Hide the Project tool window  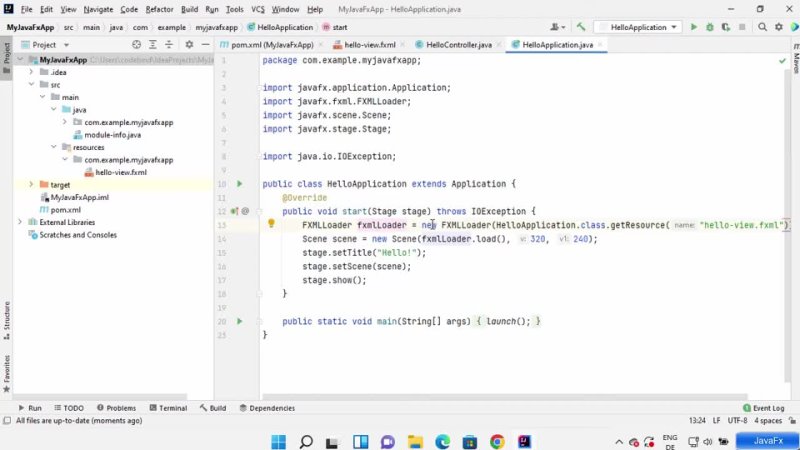click(205, 45)
